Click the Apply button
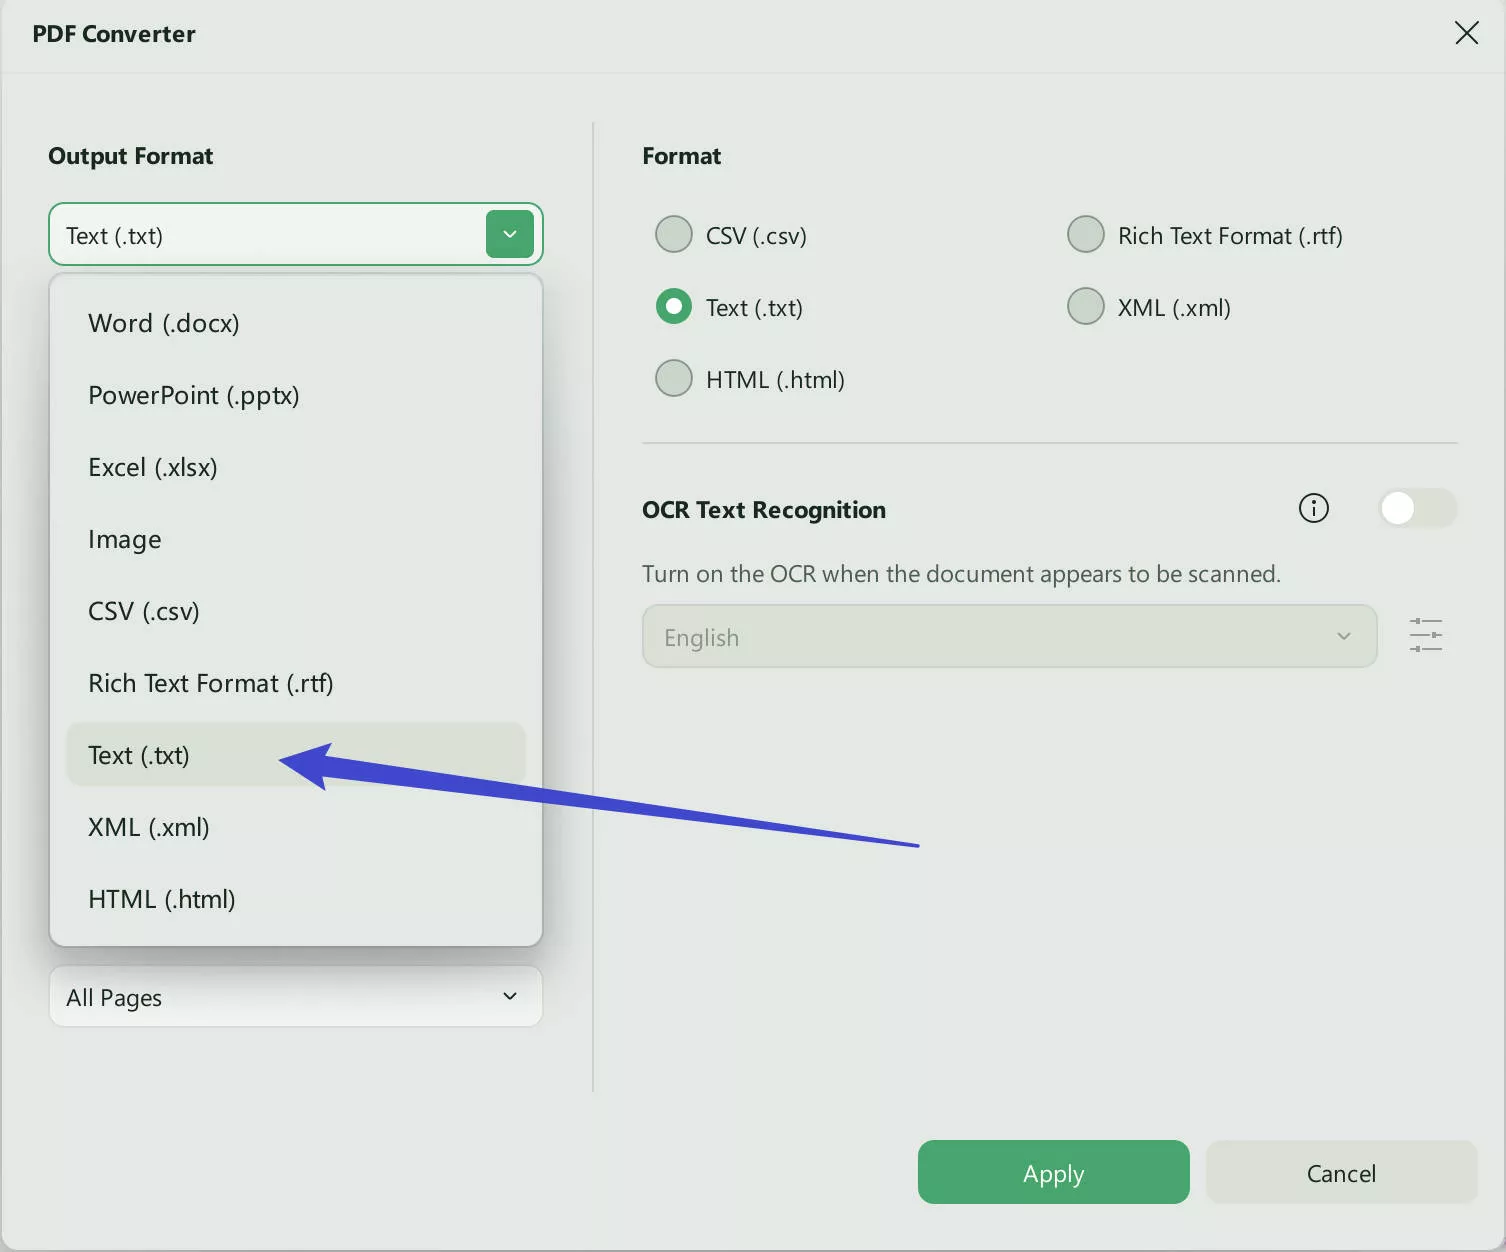The width and height of the screenshot is (1506, 1252). pyautogui.click(x=1053, y=1173)
